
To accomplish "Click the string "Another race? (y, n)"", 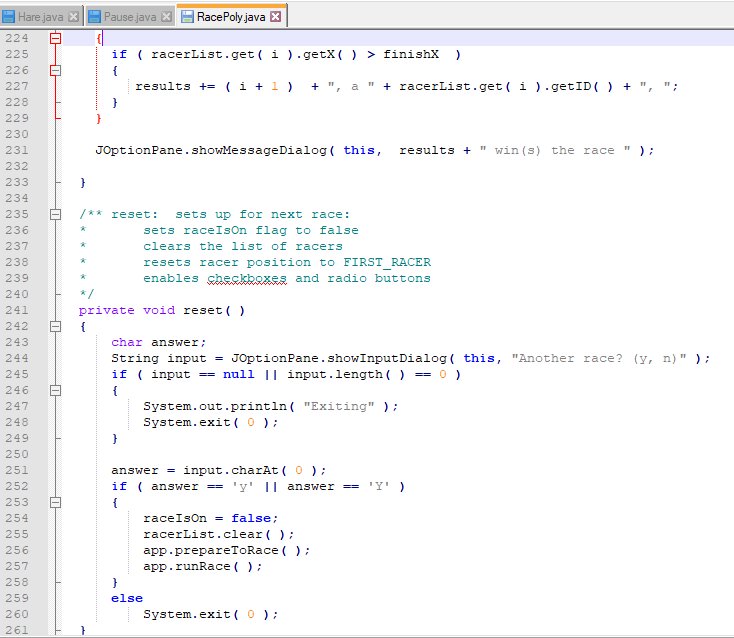I will tap(599, 358).
